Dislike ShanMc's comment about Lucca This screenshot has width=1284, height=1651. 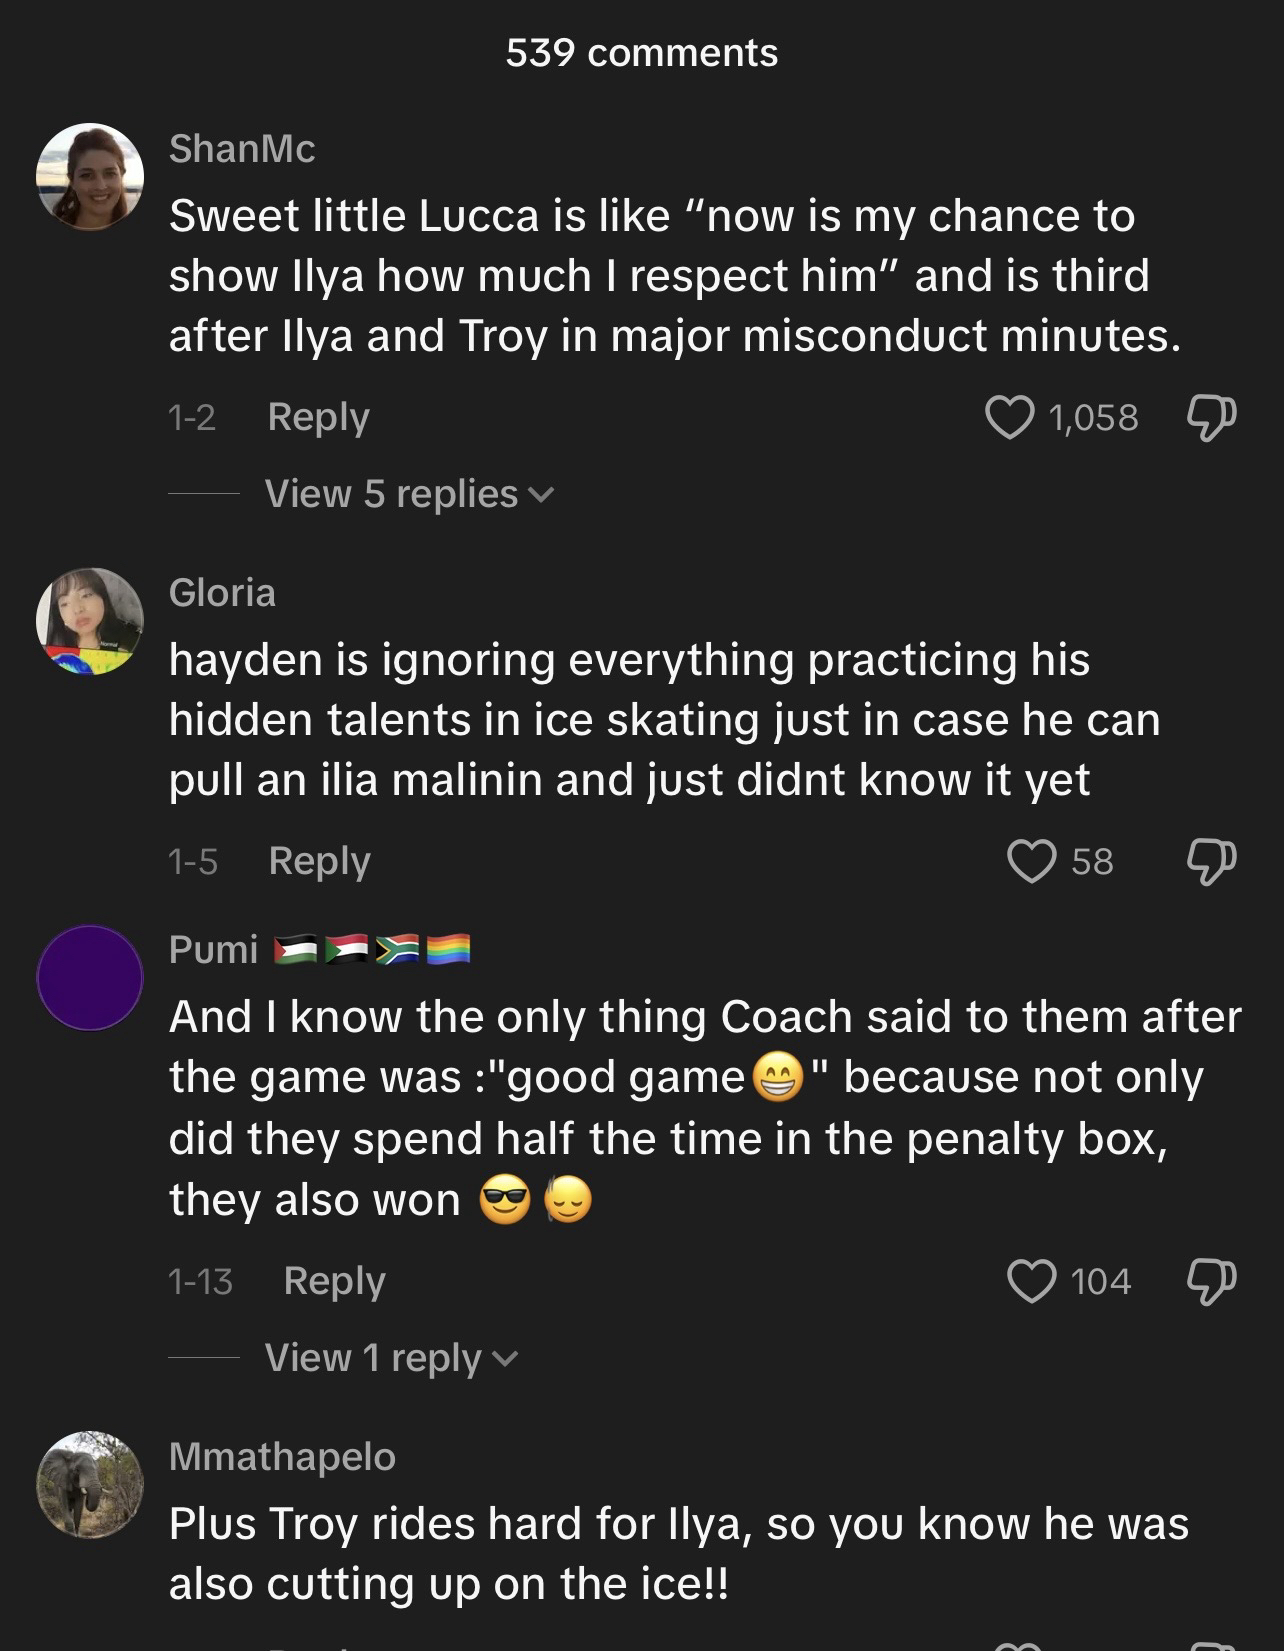[1211, 417]
